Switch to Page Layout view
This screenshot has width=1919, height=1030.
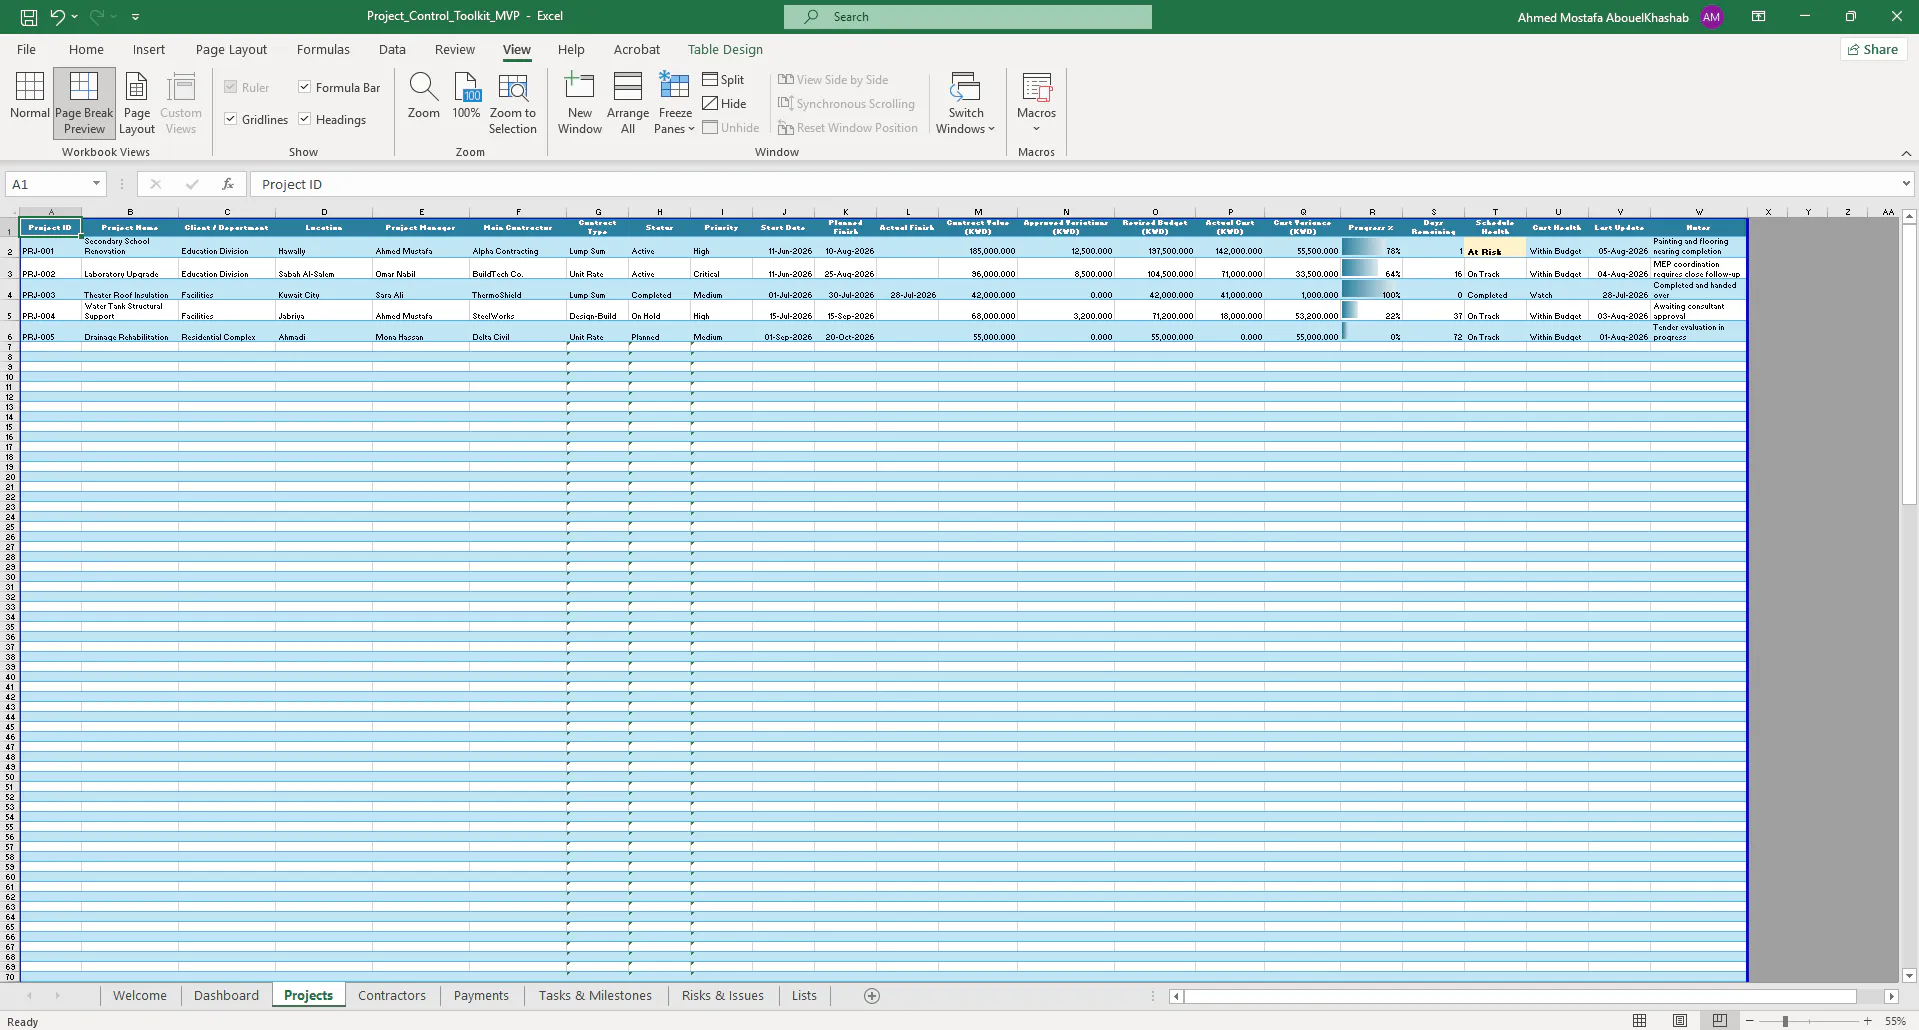137,103
